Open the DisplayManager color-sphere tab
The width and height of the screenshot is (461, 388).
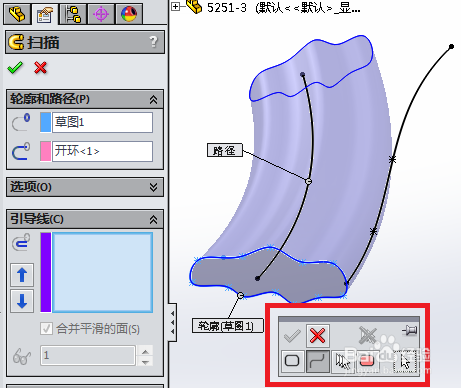129,14
